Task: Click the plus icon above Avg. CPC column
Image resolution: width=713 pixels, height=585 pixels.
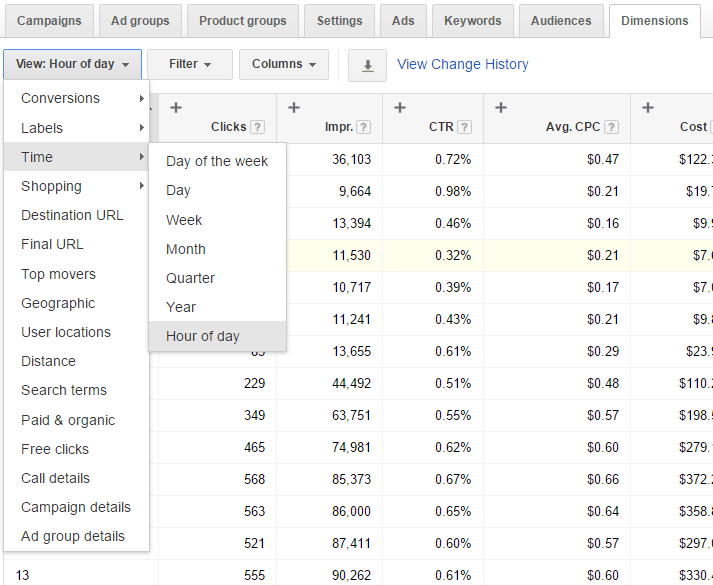Action: pos(501,108)
